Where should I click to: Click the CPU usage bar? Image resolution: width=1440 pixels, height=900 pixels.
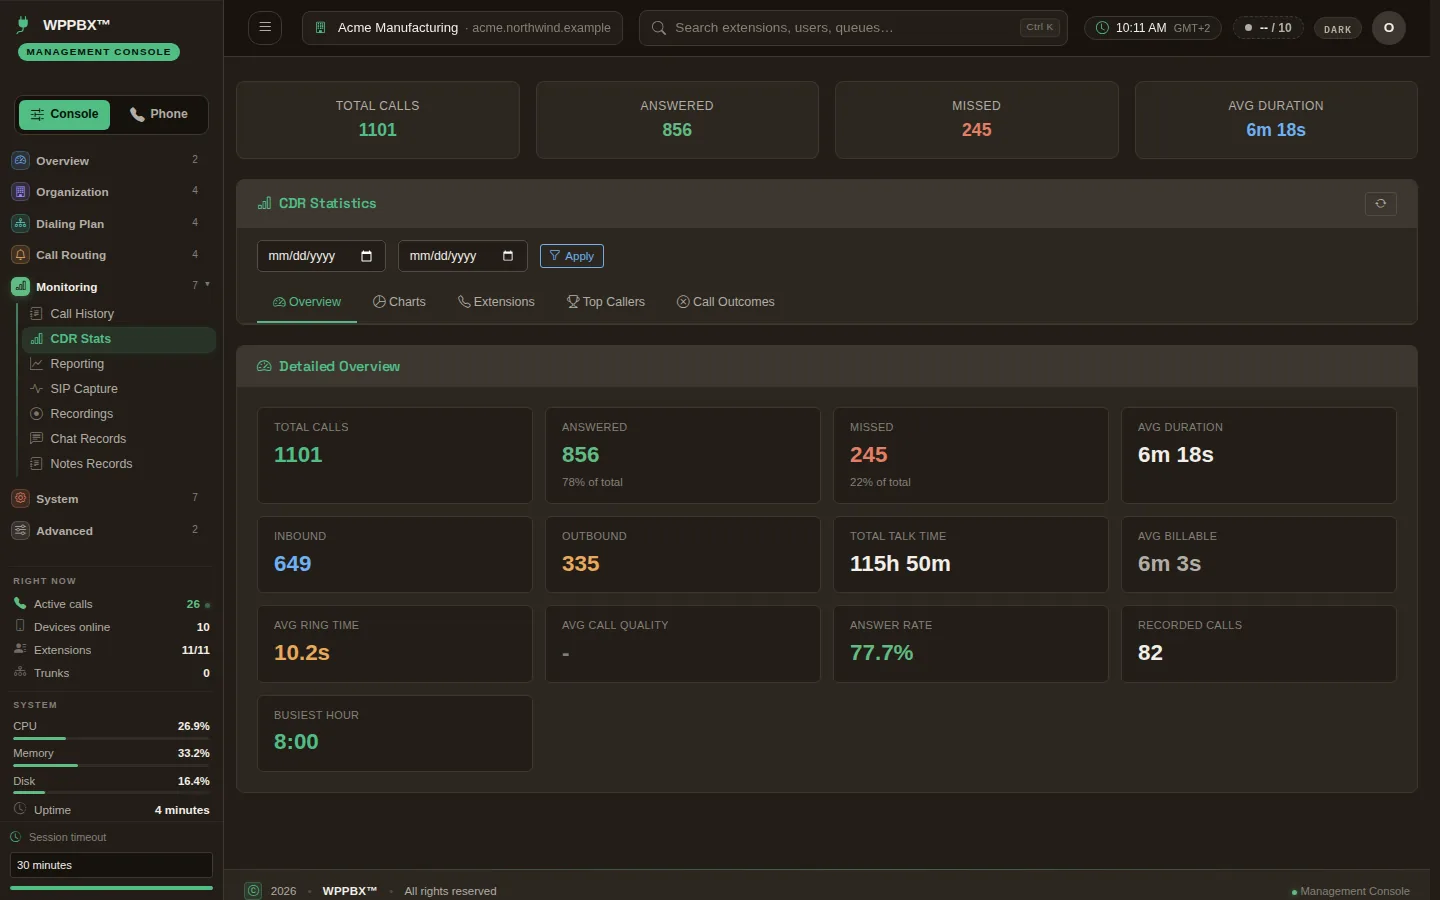tap(111, 738)
